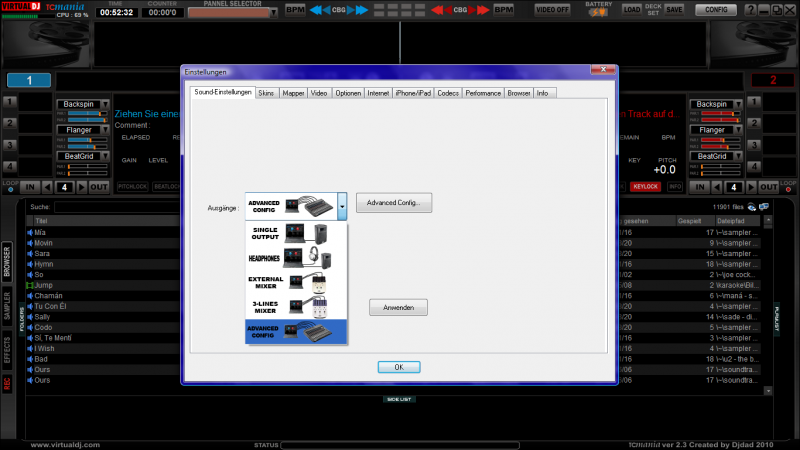Click left deck loop IN button

coord(30,187)
